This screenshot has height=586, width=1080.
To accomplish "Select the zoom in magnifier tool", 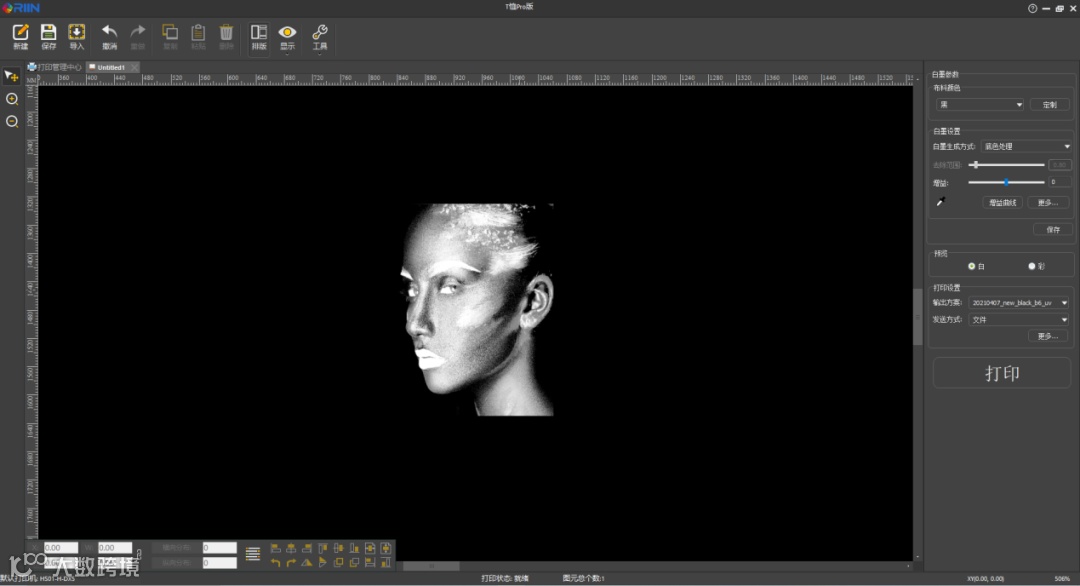I will [x=12, y=99].
